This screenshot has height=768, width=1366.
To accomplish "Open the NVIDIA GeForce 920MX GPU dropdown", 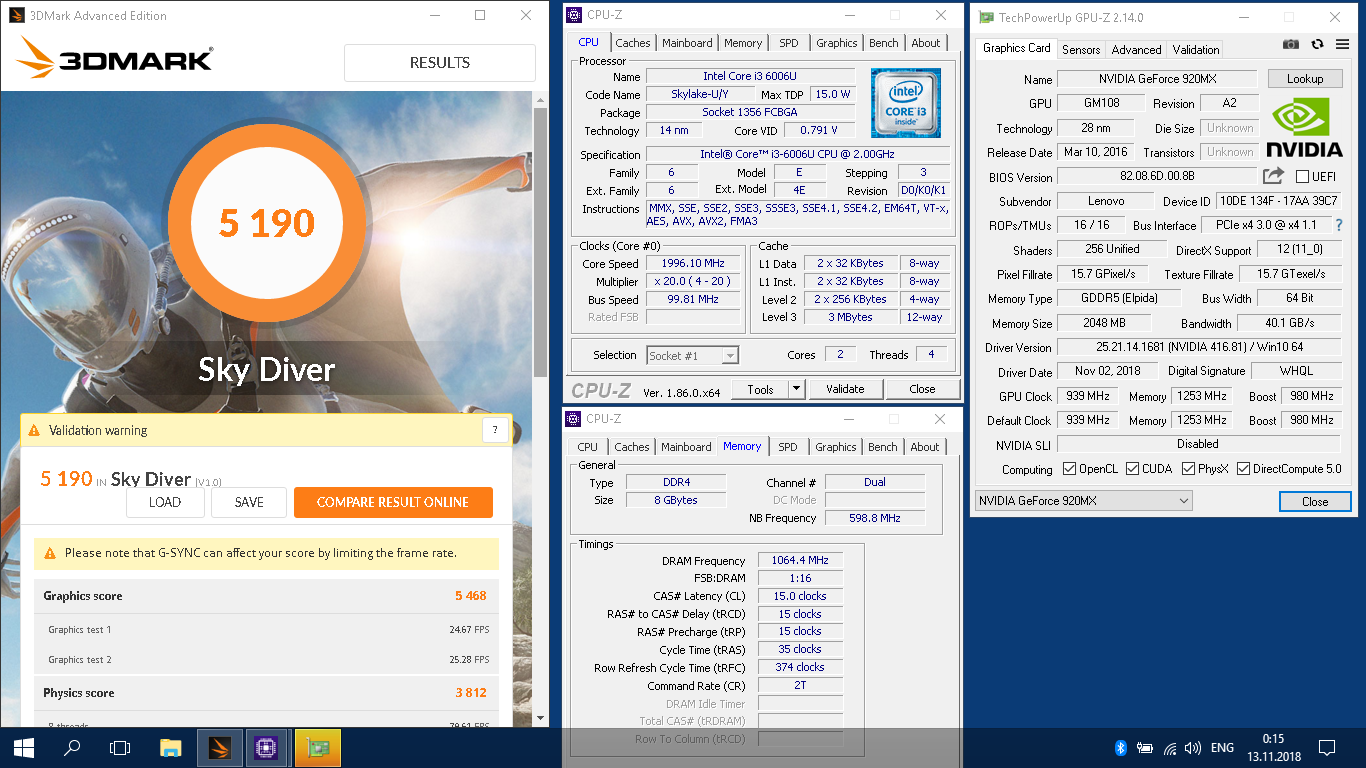I will coord(1084,501).
